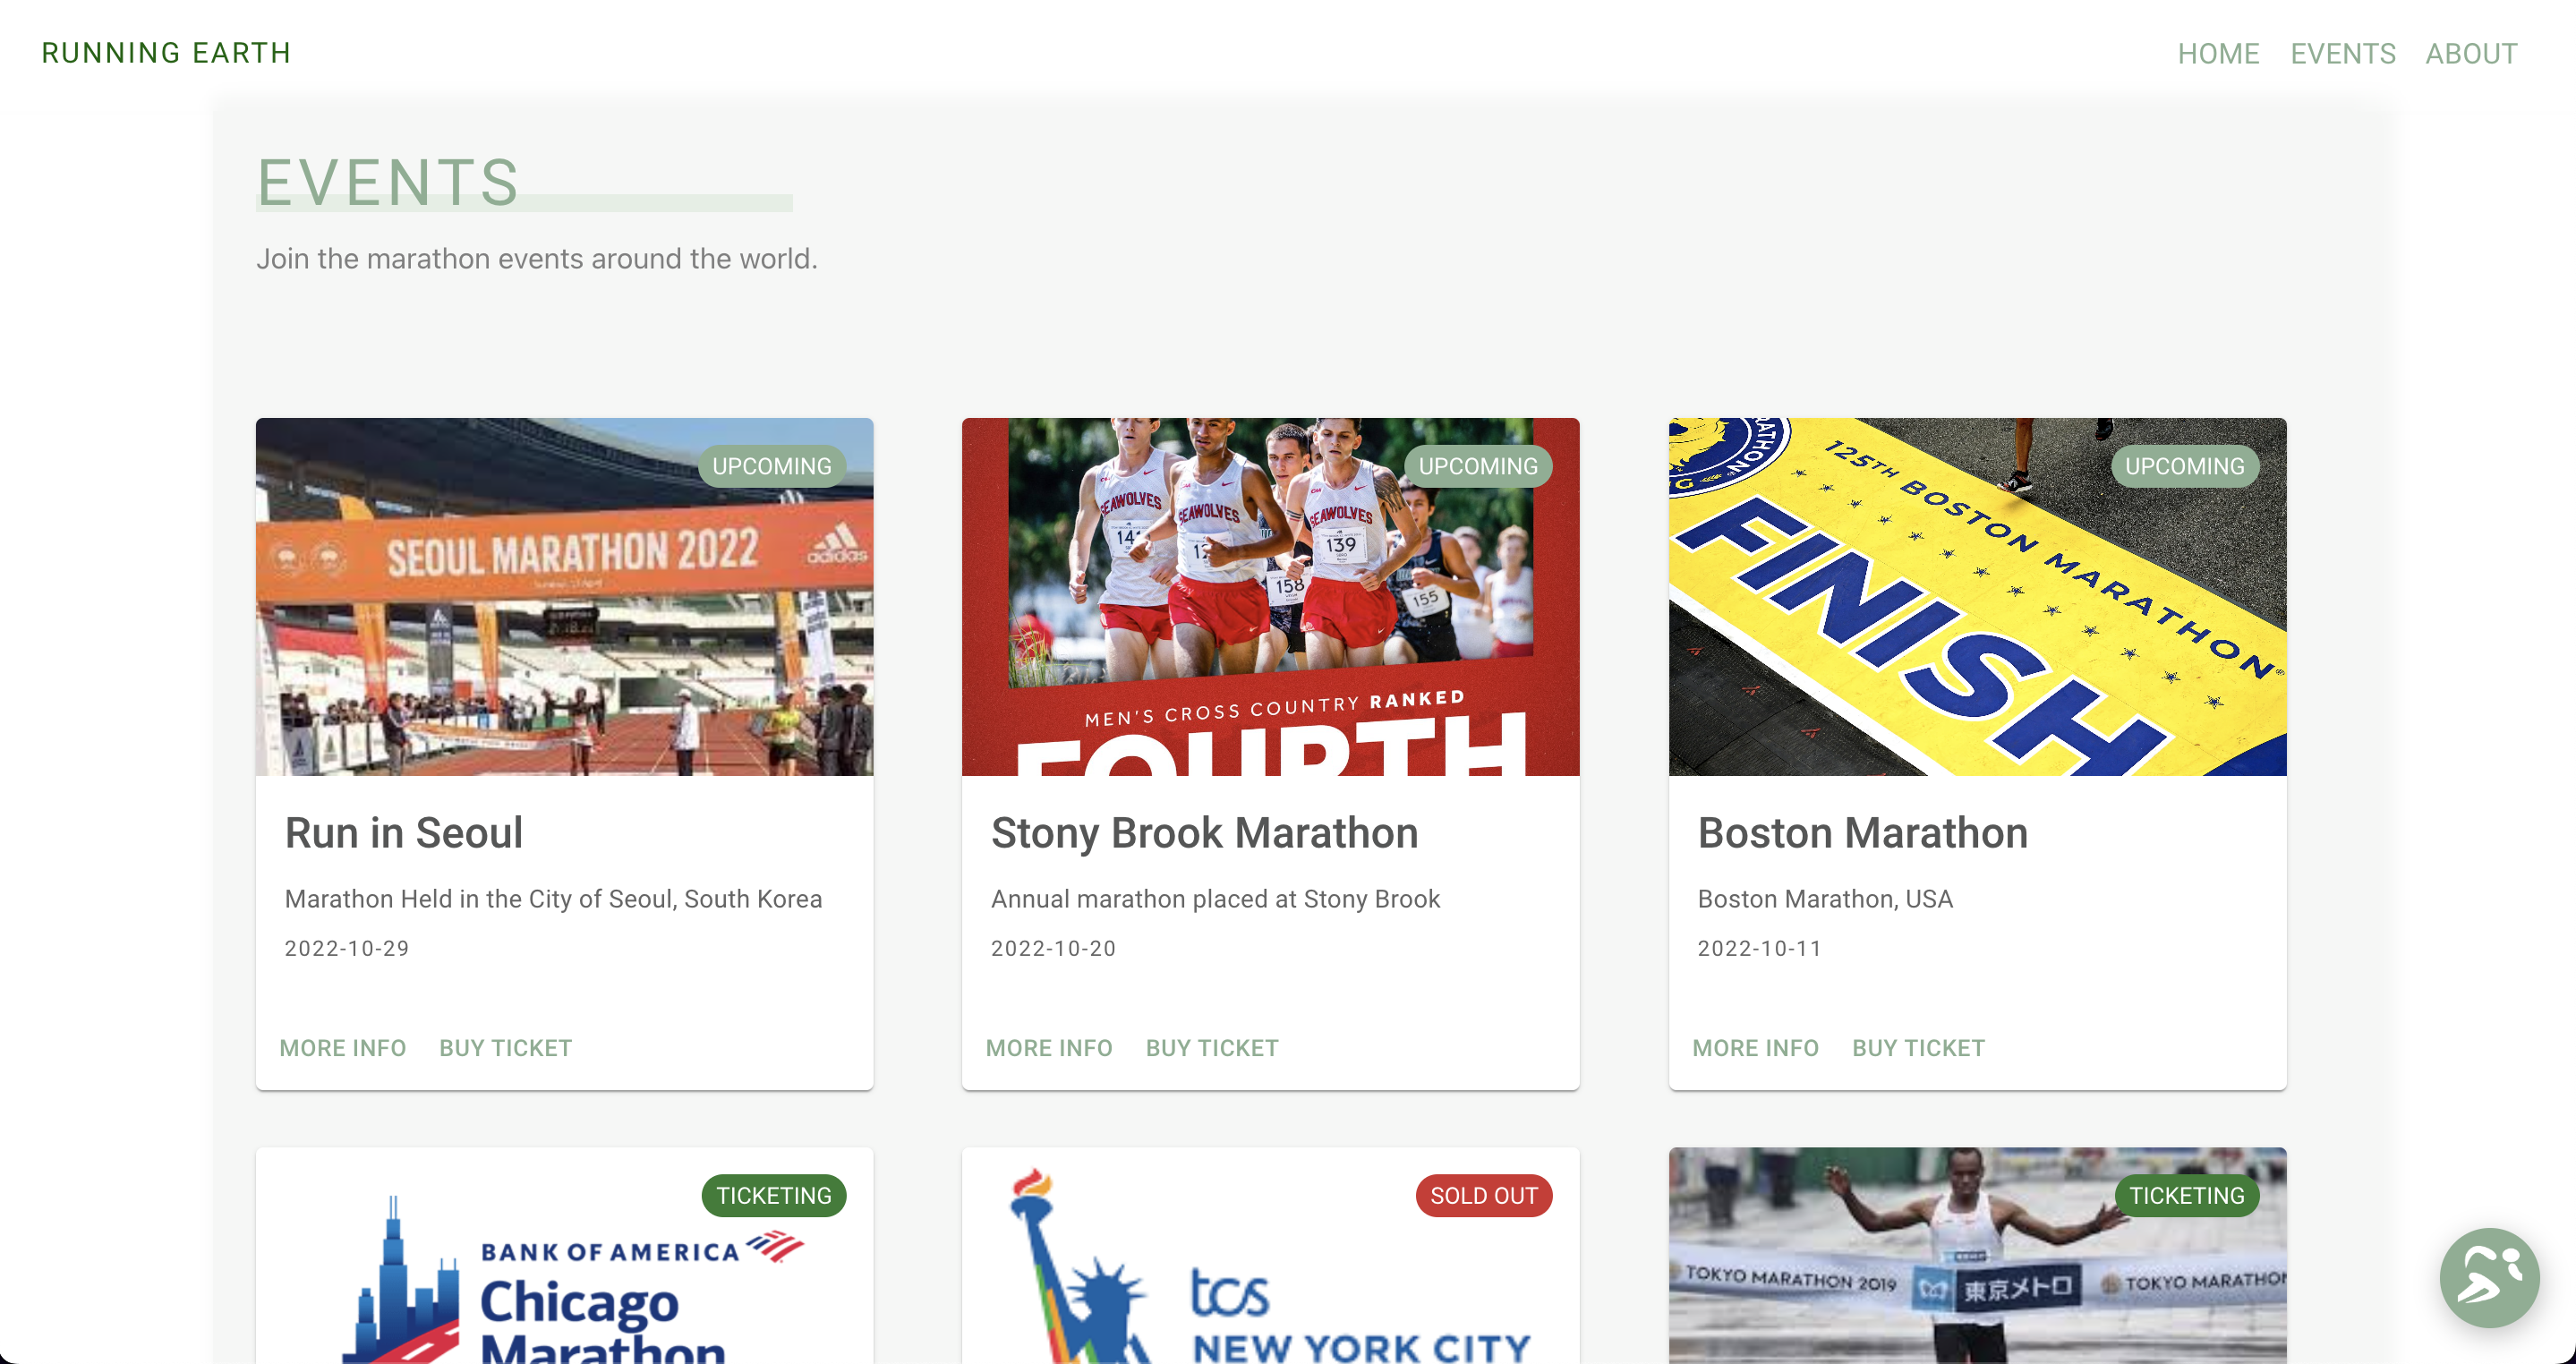Click the floating runner icon button

[2488, 1277]
